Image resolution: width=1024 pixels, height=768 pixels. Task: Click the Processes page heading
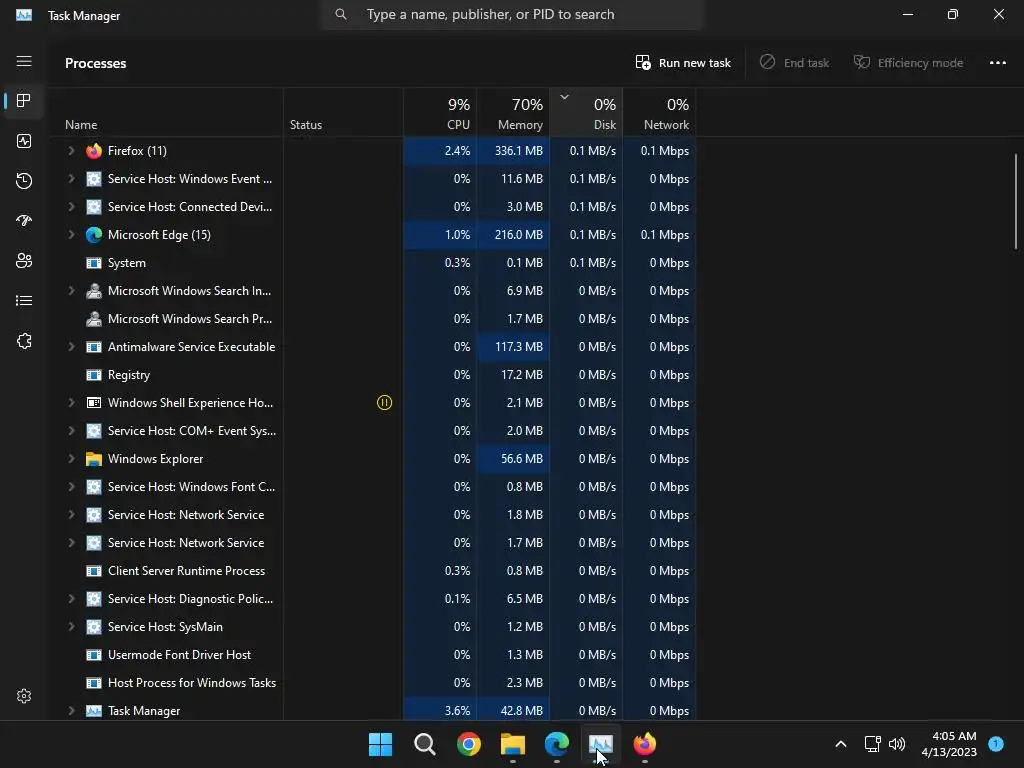coord(95,63)
